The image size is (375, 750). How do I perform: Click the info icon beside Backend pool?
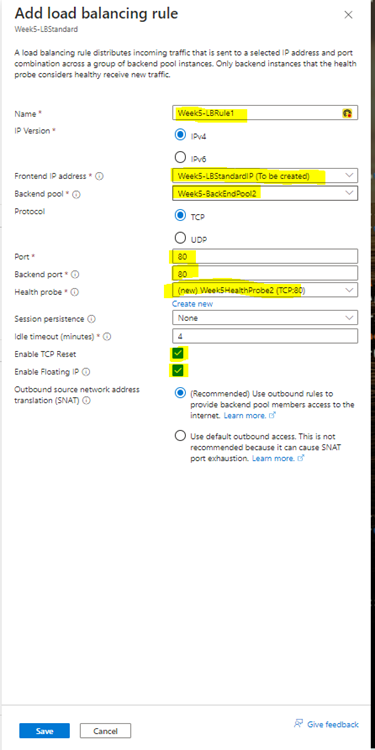(76, 195)
